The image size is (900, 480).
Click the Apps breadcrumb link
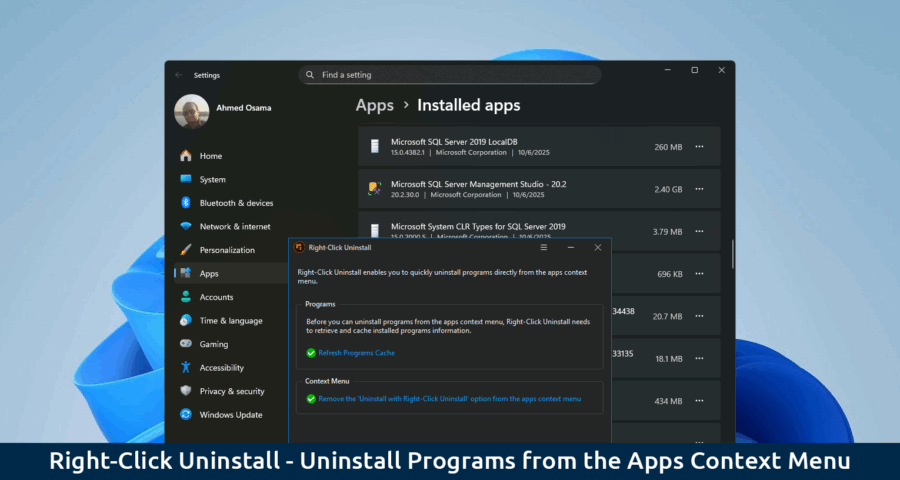tap(374, 105)
